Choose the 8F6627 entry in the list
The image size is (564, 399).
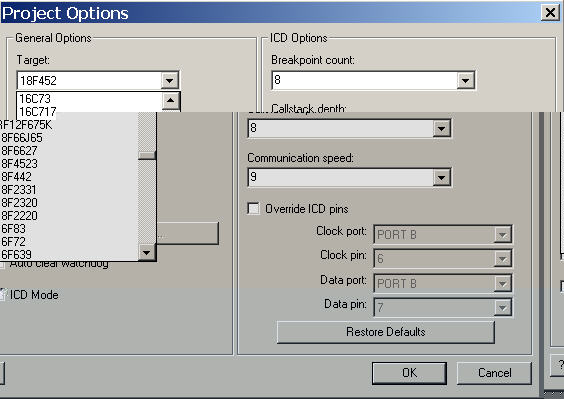pos(68,151)
